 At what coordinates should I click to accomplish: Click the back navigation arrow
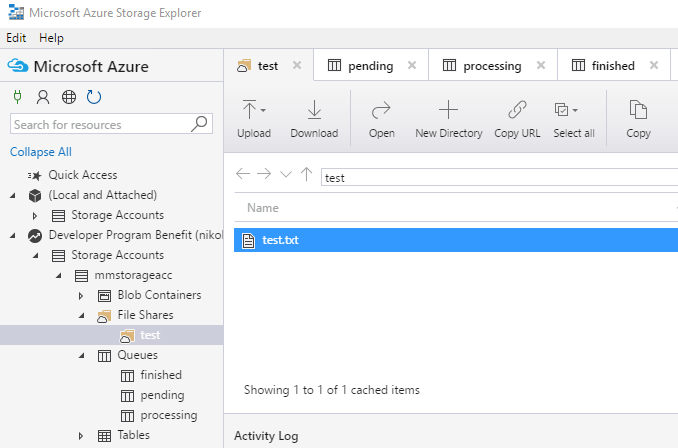(x=243, y=174)
